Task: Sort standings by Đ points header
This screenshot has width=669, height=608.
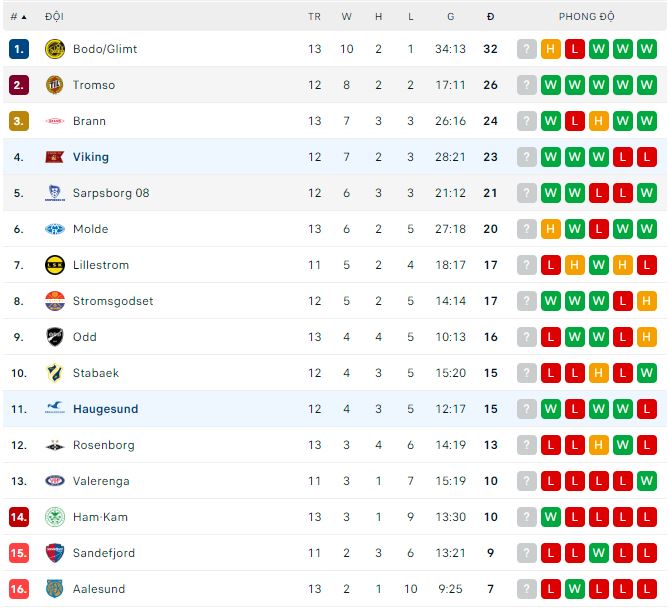Action: (490, 17)
